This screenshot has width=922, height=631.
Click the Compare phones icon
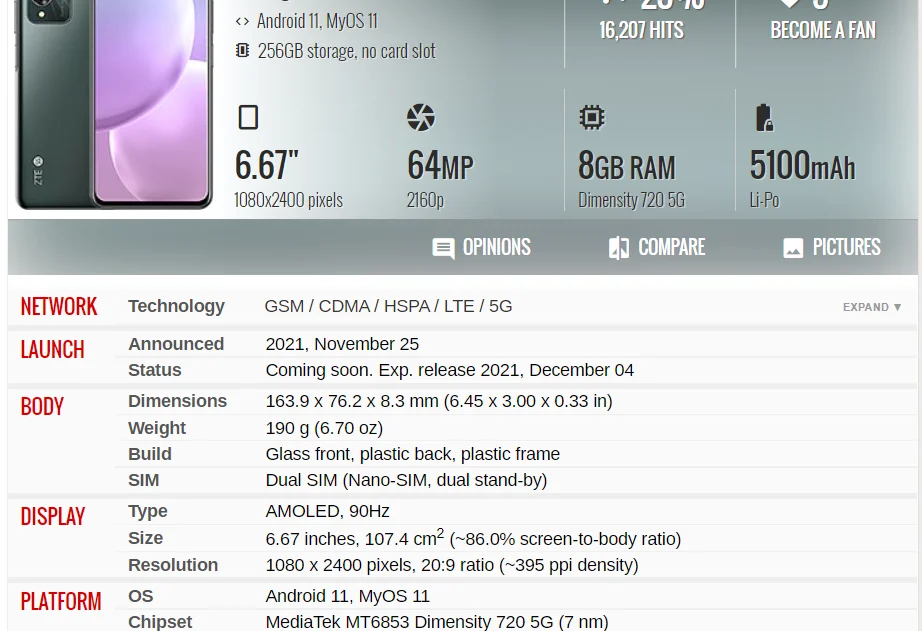pyautogui.click(x=619, y=249)
